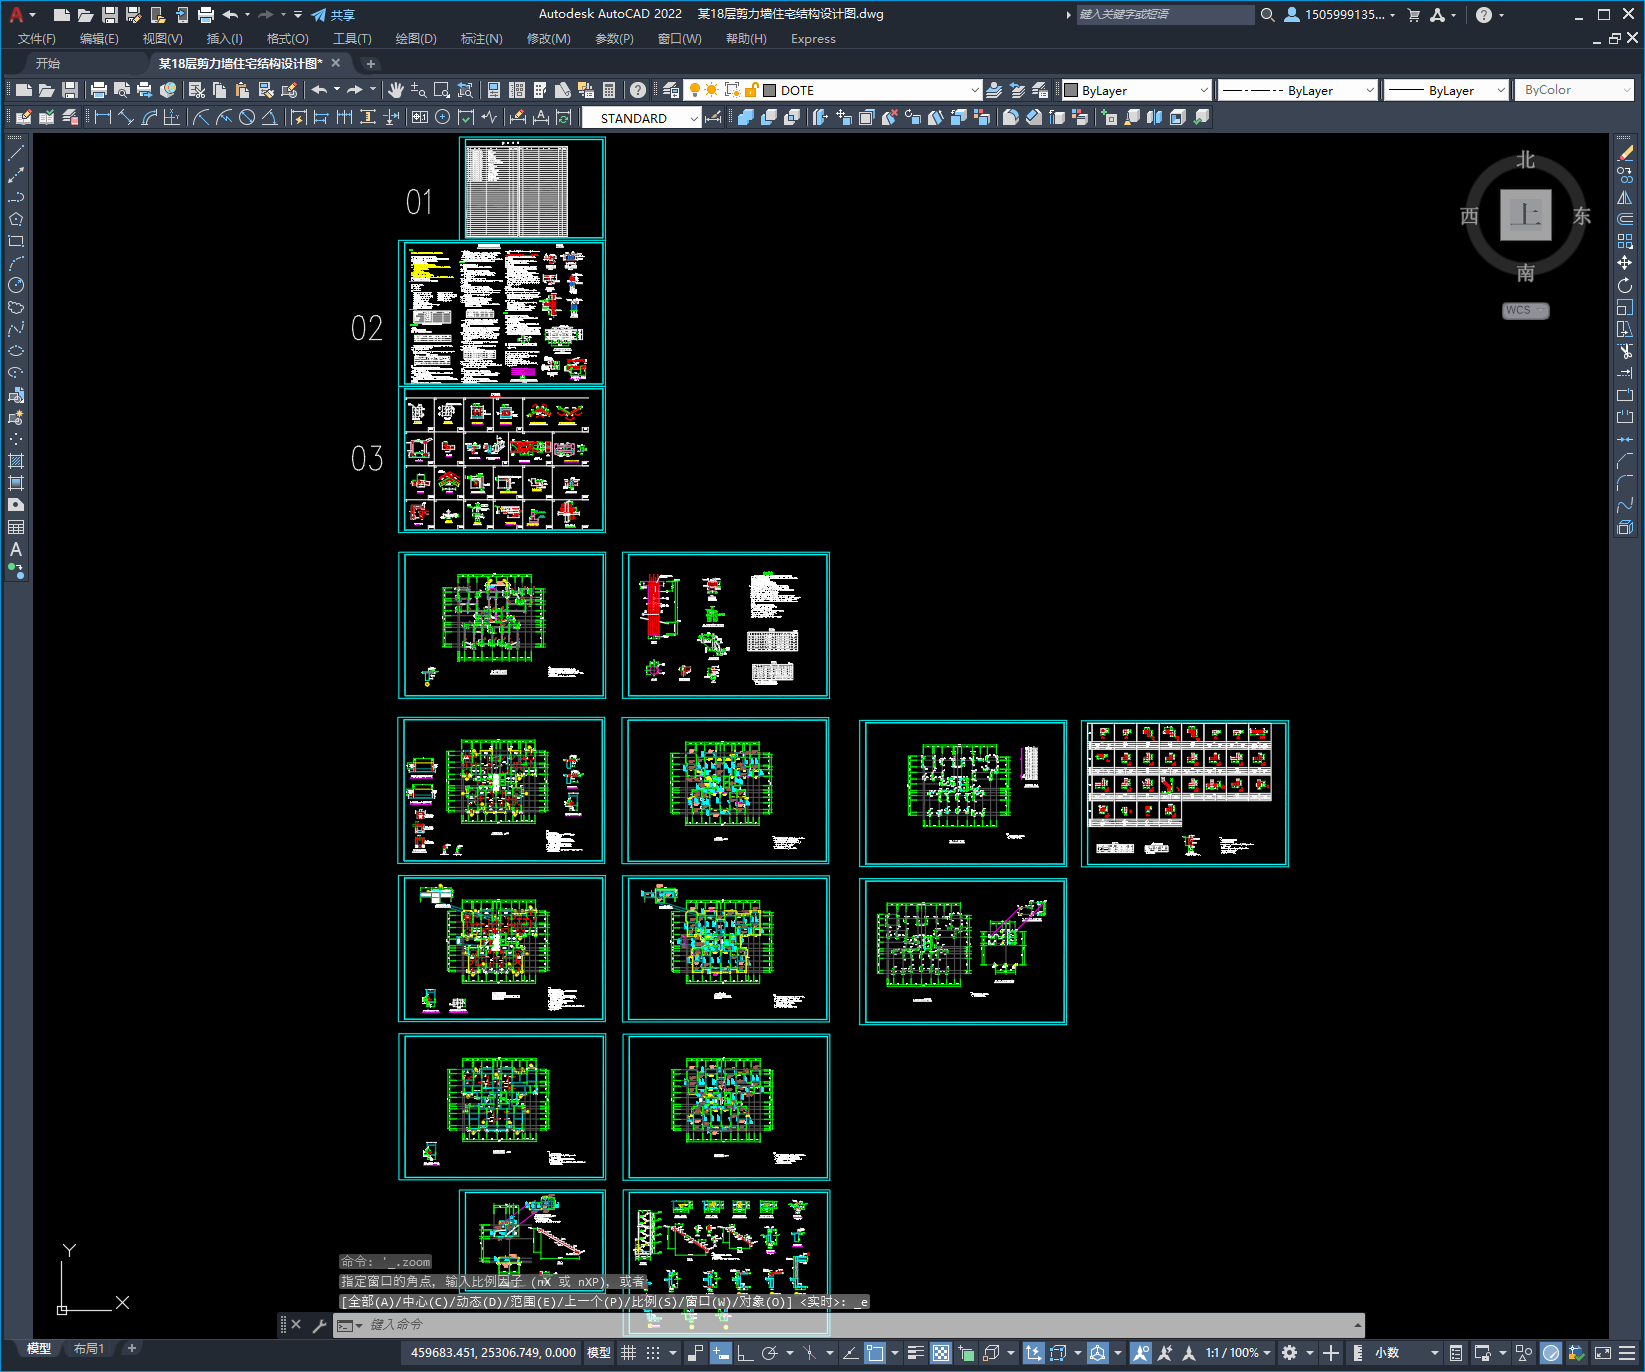Switch to the 布局1 layout tab
This screenshot has height=1372, width=1645.
(89, 1349)
